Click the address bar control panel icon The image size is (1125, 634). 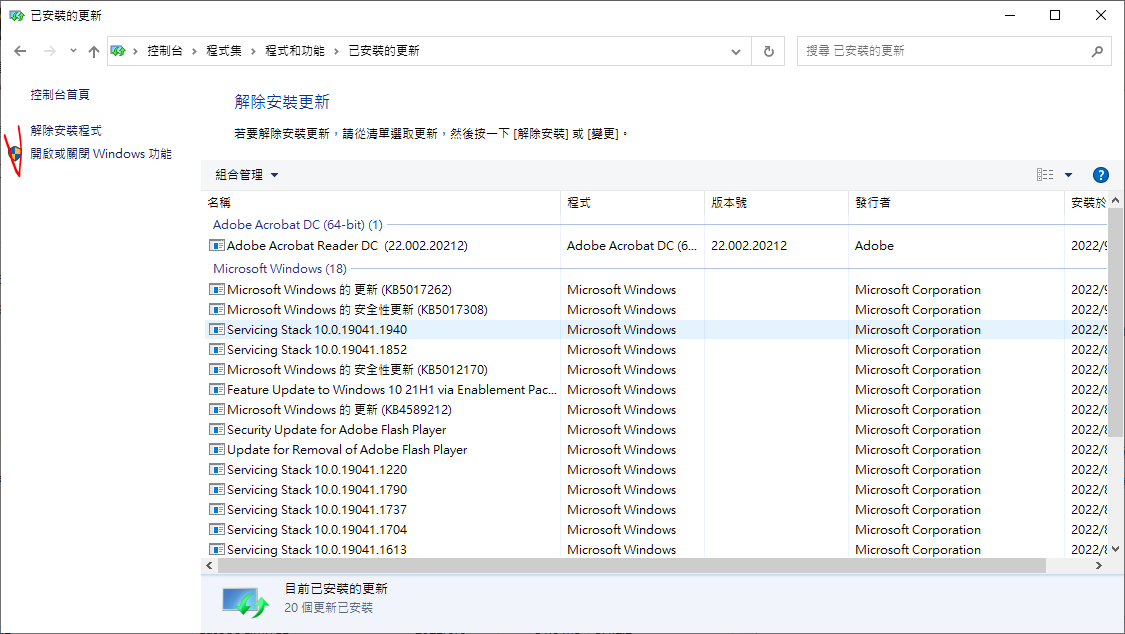118,51
